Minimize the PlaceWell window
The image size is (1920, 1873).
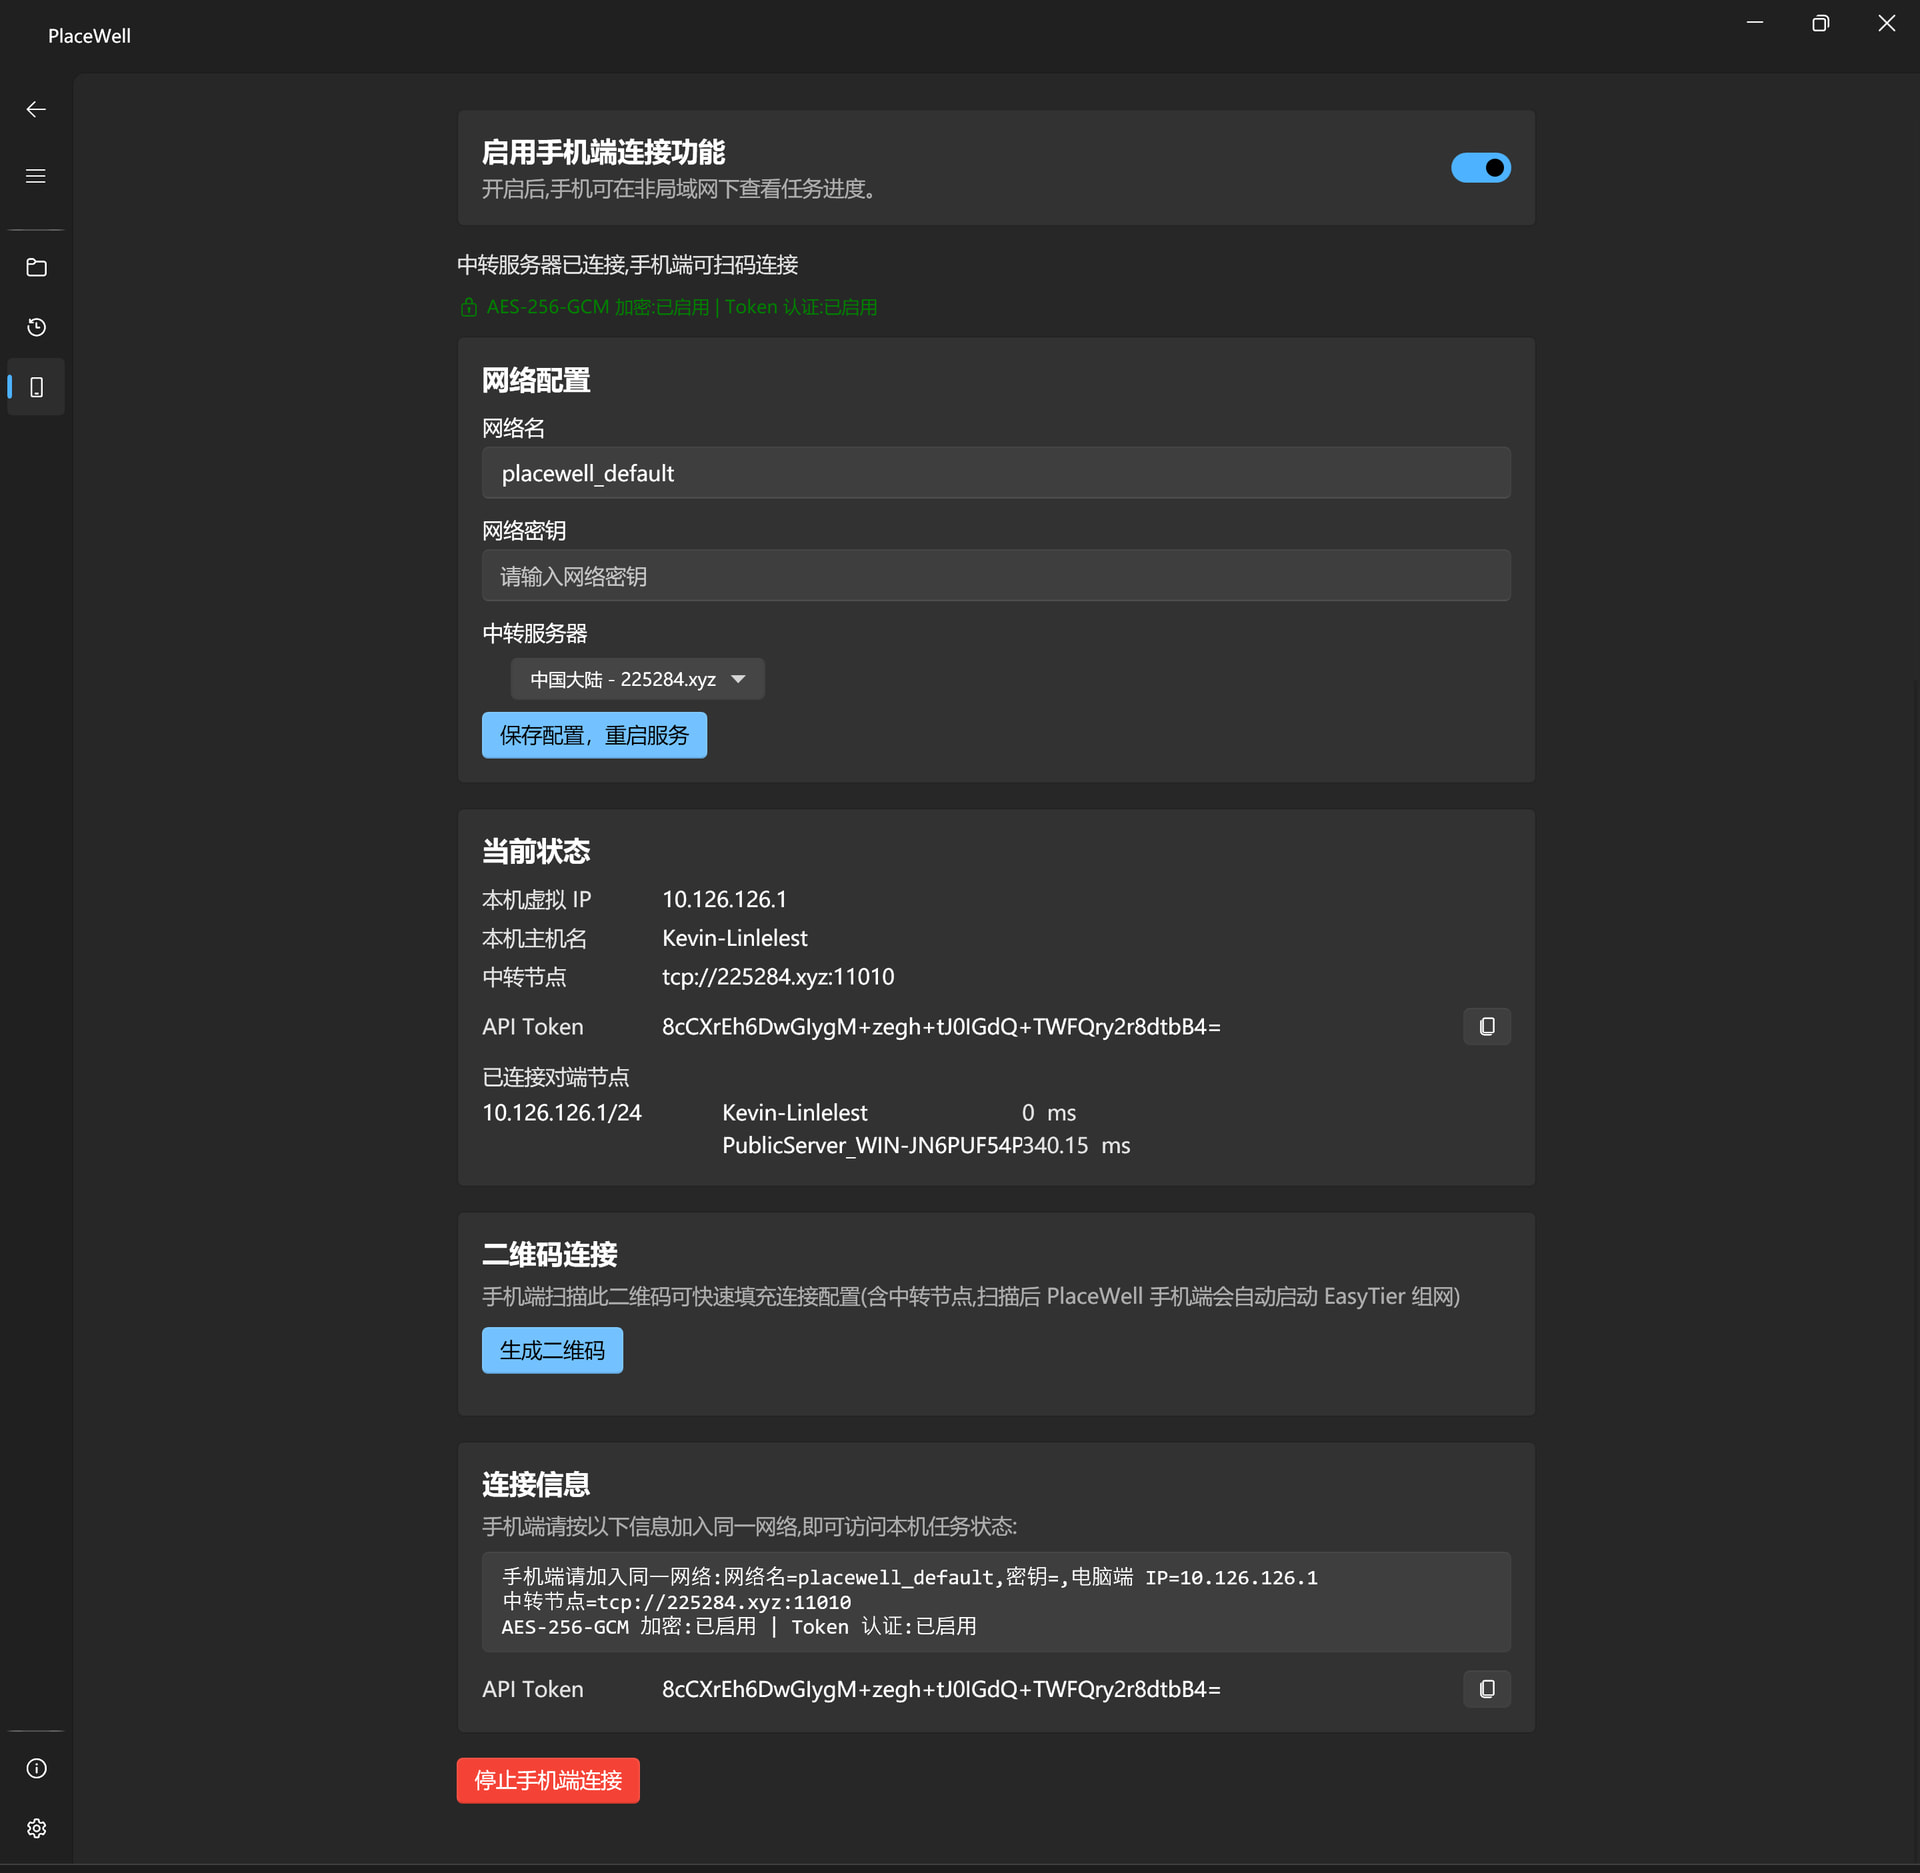pos(1754,22)
